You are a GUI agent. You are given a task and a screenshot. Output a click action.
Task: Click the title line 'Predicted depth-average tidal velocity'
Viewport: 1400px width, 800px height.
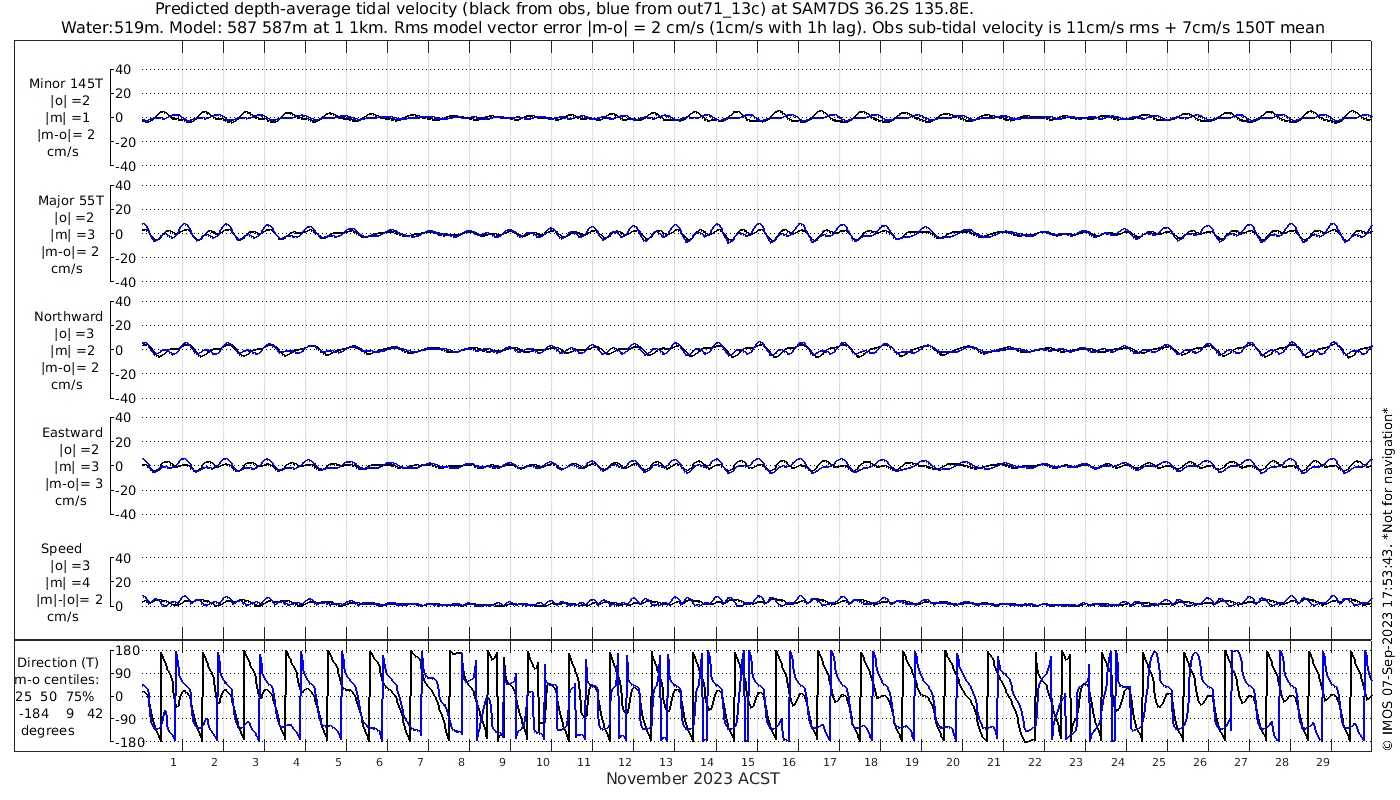[565, 9]
